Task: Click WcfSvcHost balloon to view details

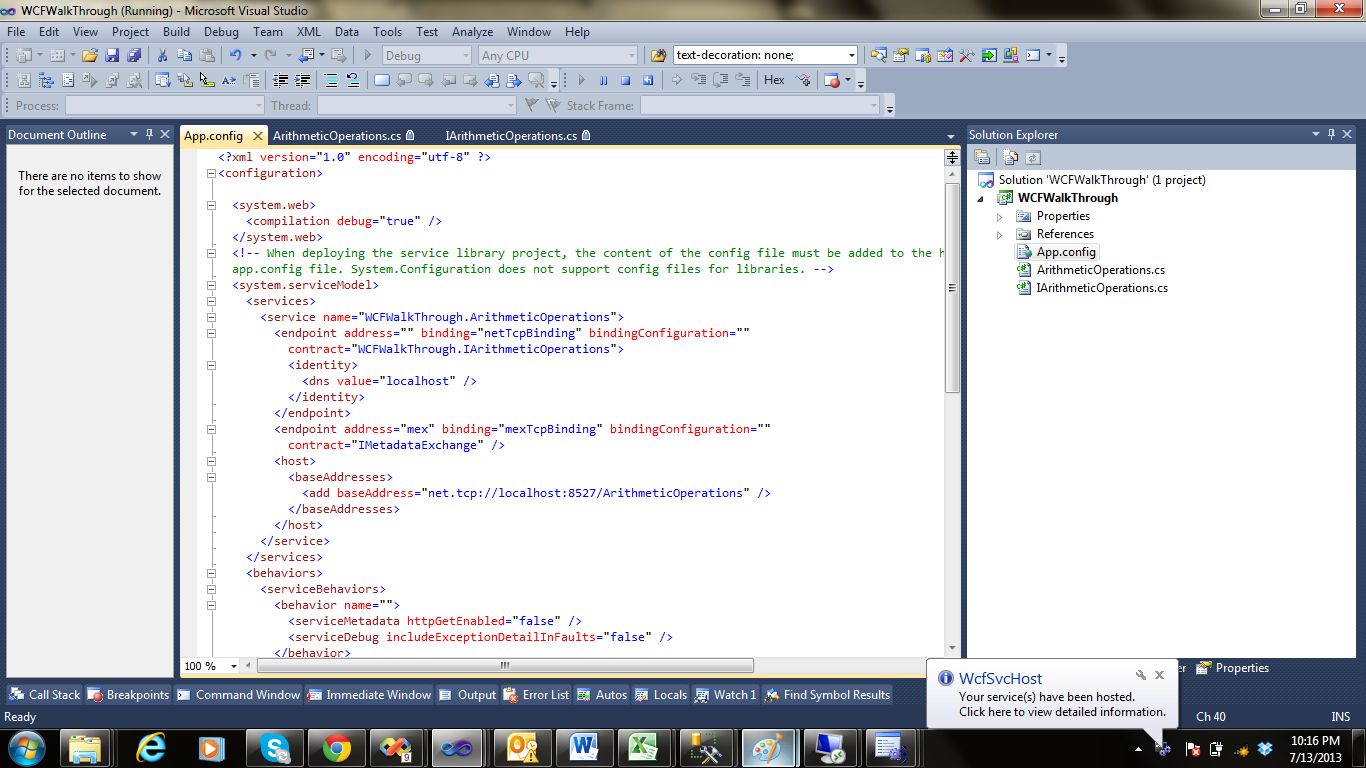Action: tap(1051, 695)
